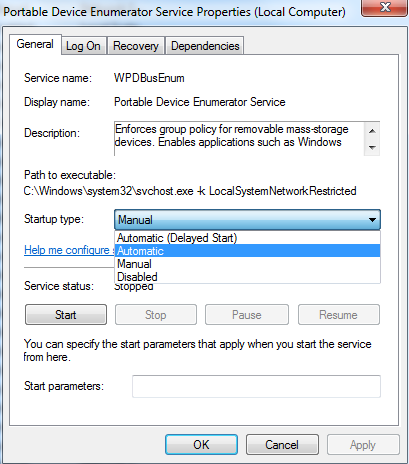This screenshot has width=409, height=464.
Task: Click the greyed-out Stop button
Action: [156, 314]
